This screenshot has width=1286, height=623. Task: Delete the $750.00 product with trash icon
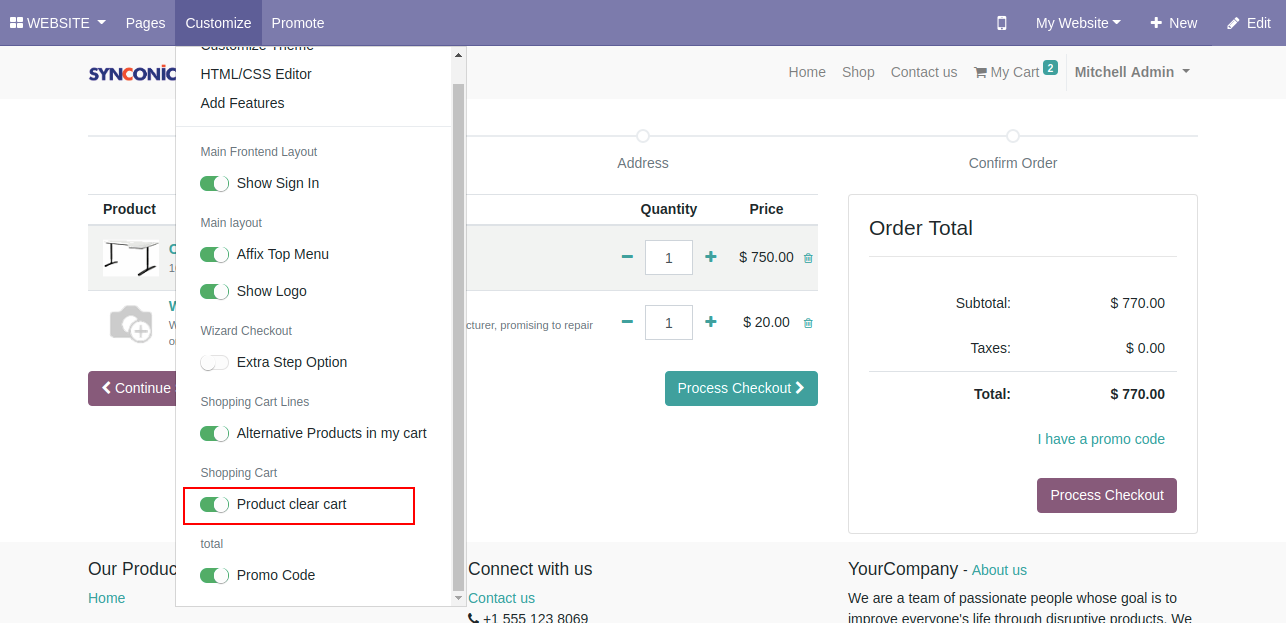pyautogui.click(x=808, y=258)
